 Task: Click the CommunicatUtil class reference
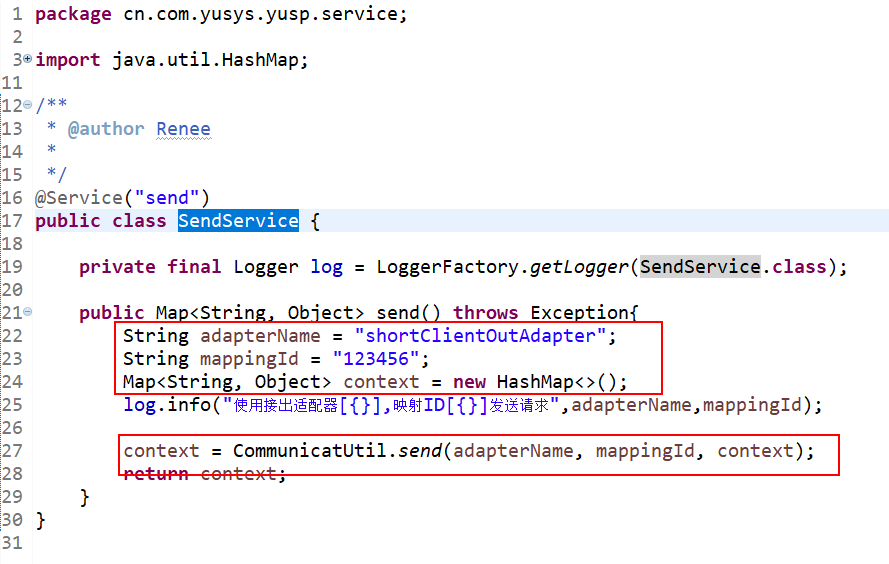(309, 451)
